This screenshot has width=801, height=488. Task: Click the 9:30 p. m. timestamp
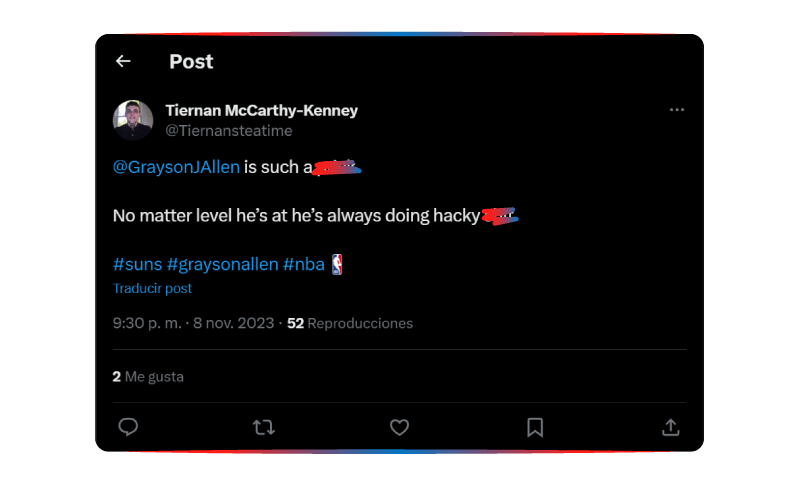pyautogui.click(x=147, y=323)
